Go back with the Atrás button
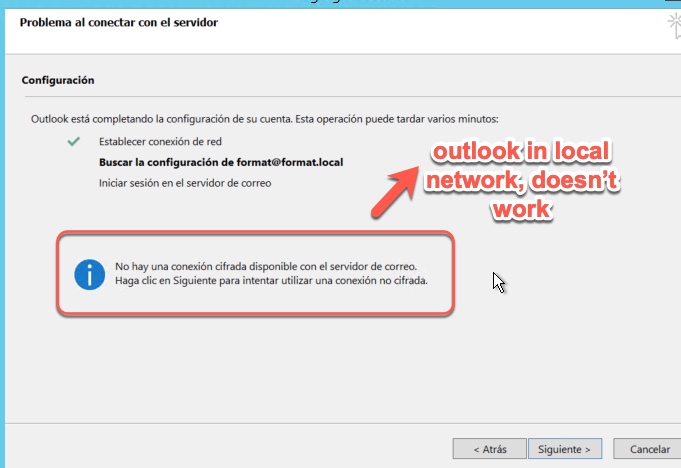This screenshot has height=468, width=681. [489, 448]
